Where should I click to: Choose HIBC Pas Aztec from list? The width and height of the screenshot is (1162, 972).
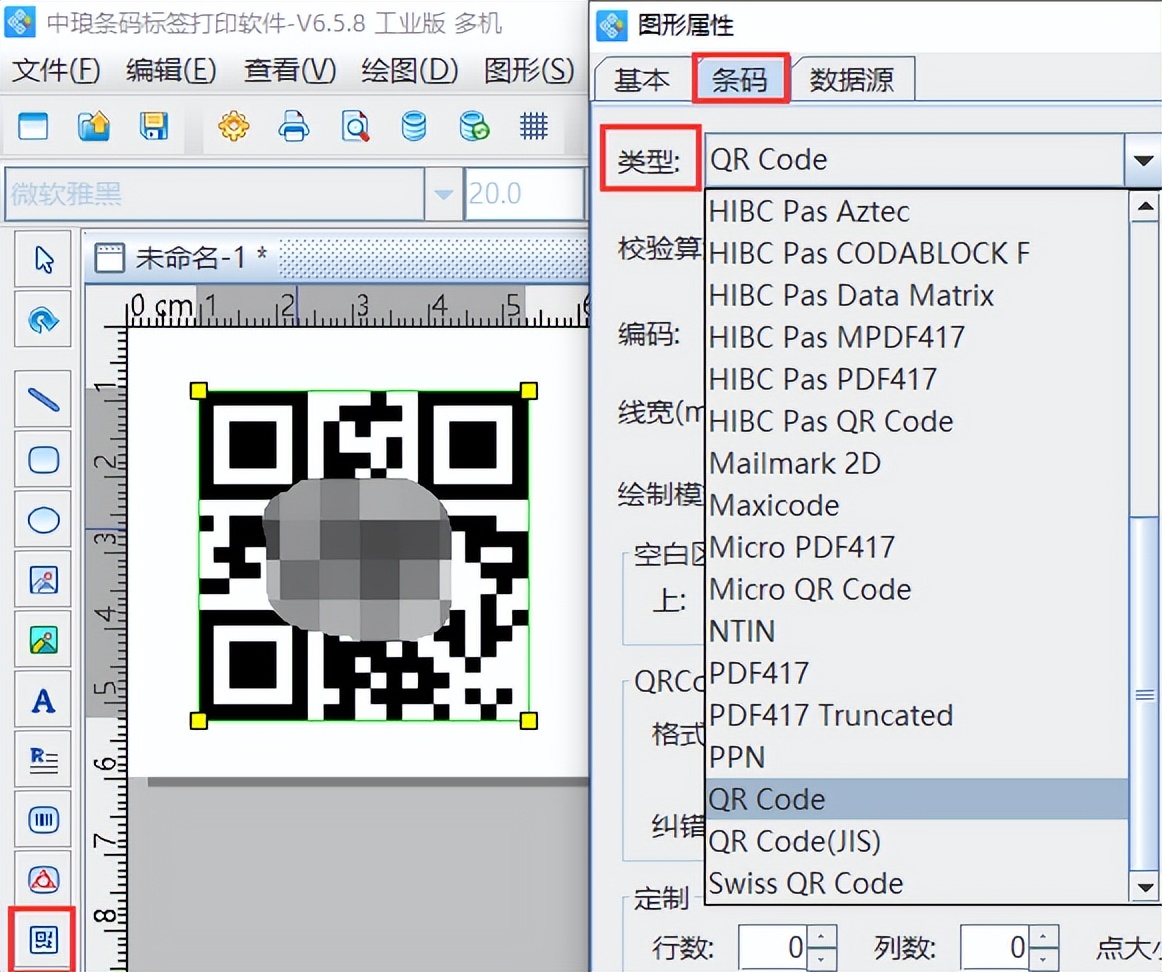[x=916, y=212]
